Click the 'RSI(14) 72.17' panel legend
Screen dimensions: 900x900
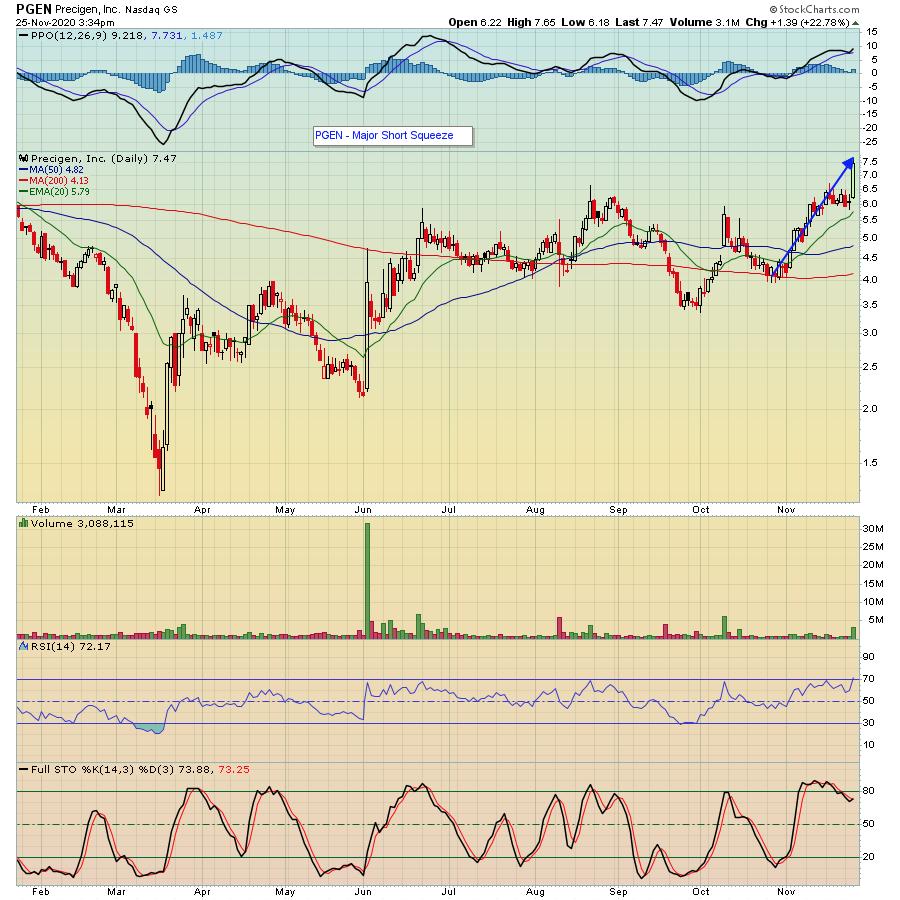(x=71, y=647)
